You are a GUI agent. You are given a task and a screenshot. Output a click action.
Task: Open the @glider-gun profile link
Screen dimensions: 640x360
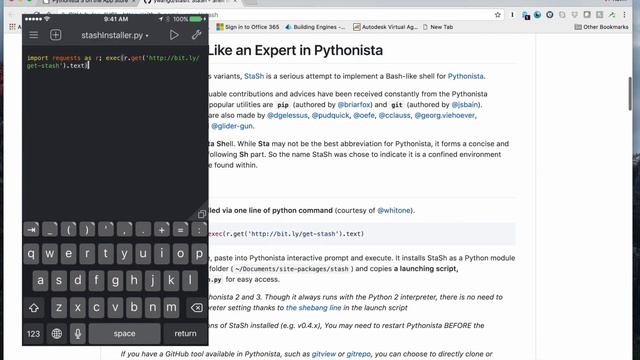(x=232, y=126)
